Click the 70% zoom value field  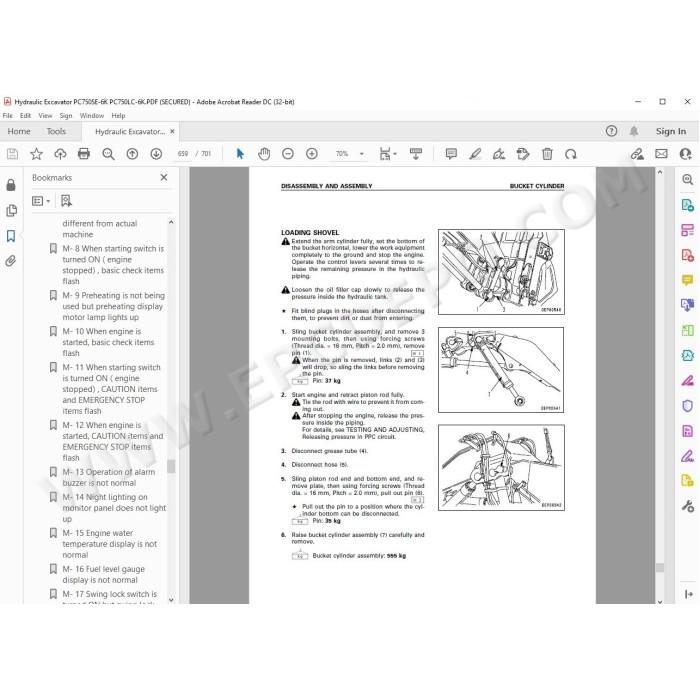342,154
